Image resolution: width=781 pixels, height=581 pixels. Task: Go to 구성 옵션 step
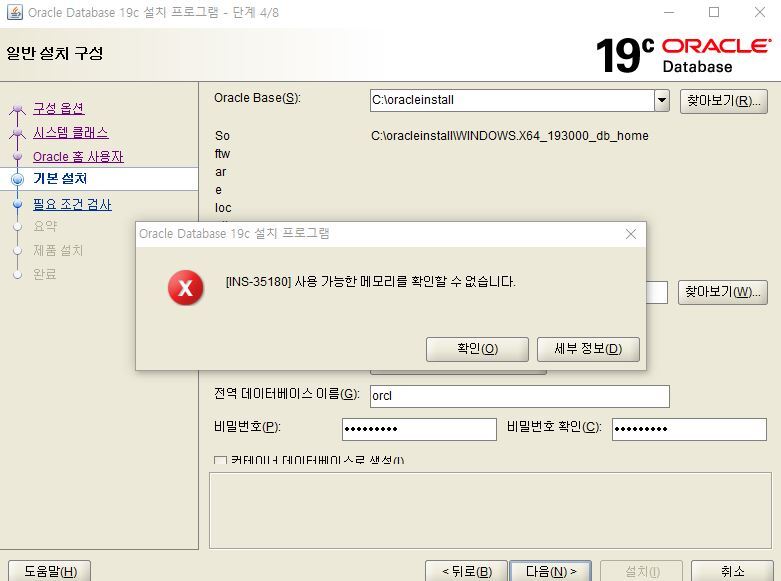pos(58,108)
